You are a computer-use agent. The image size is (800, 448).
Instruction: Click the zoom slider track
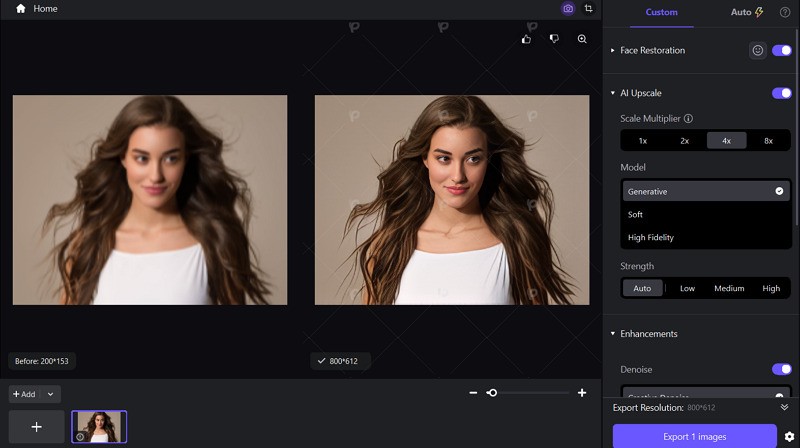point(529,393)
